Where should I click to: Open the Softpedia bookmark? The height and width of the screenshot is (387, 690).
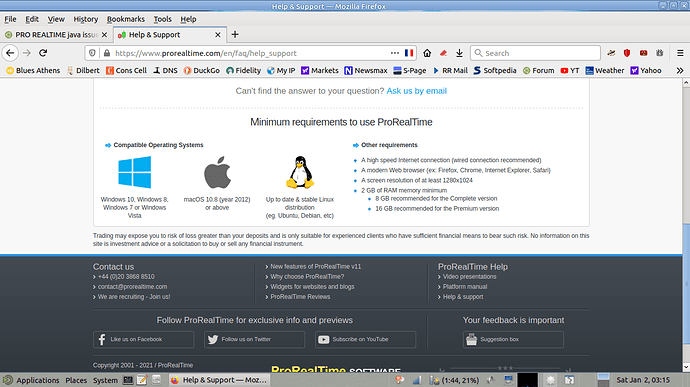(x=495, y=70)
